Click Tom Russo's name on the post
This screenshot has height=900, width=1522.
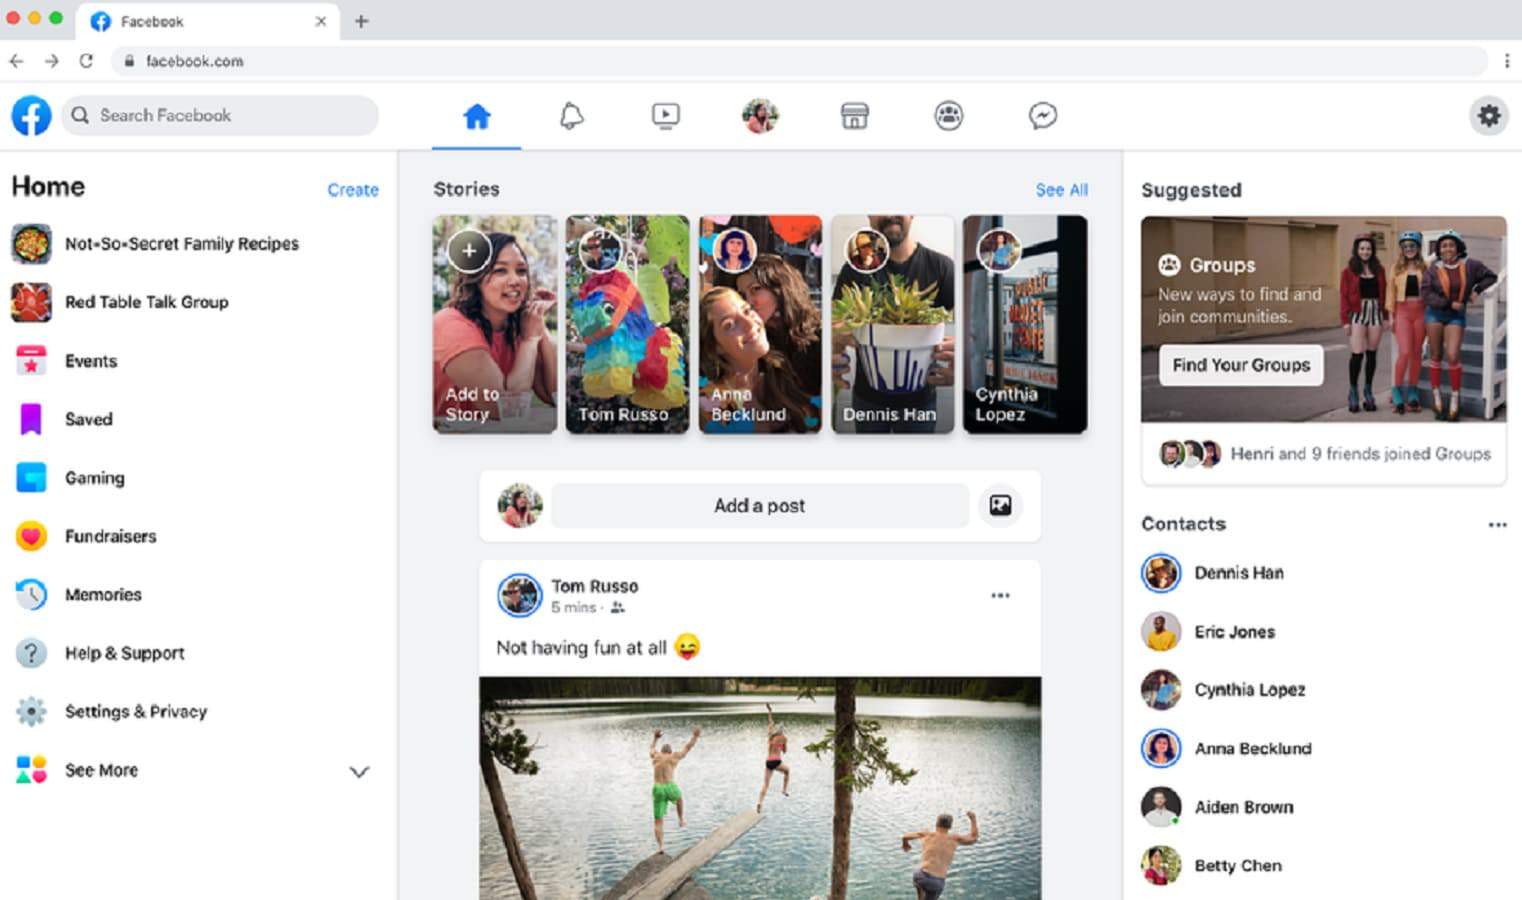click(595, 586)
